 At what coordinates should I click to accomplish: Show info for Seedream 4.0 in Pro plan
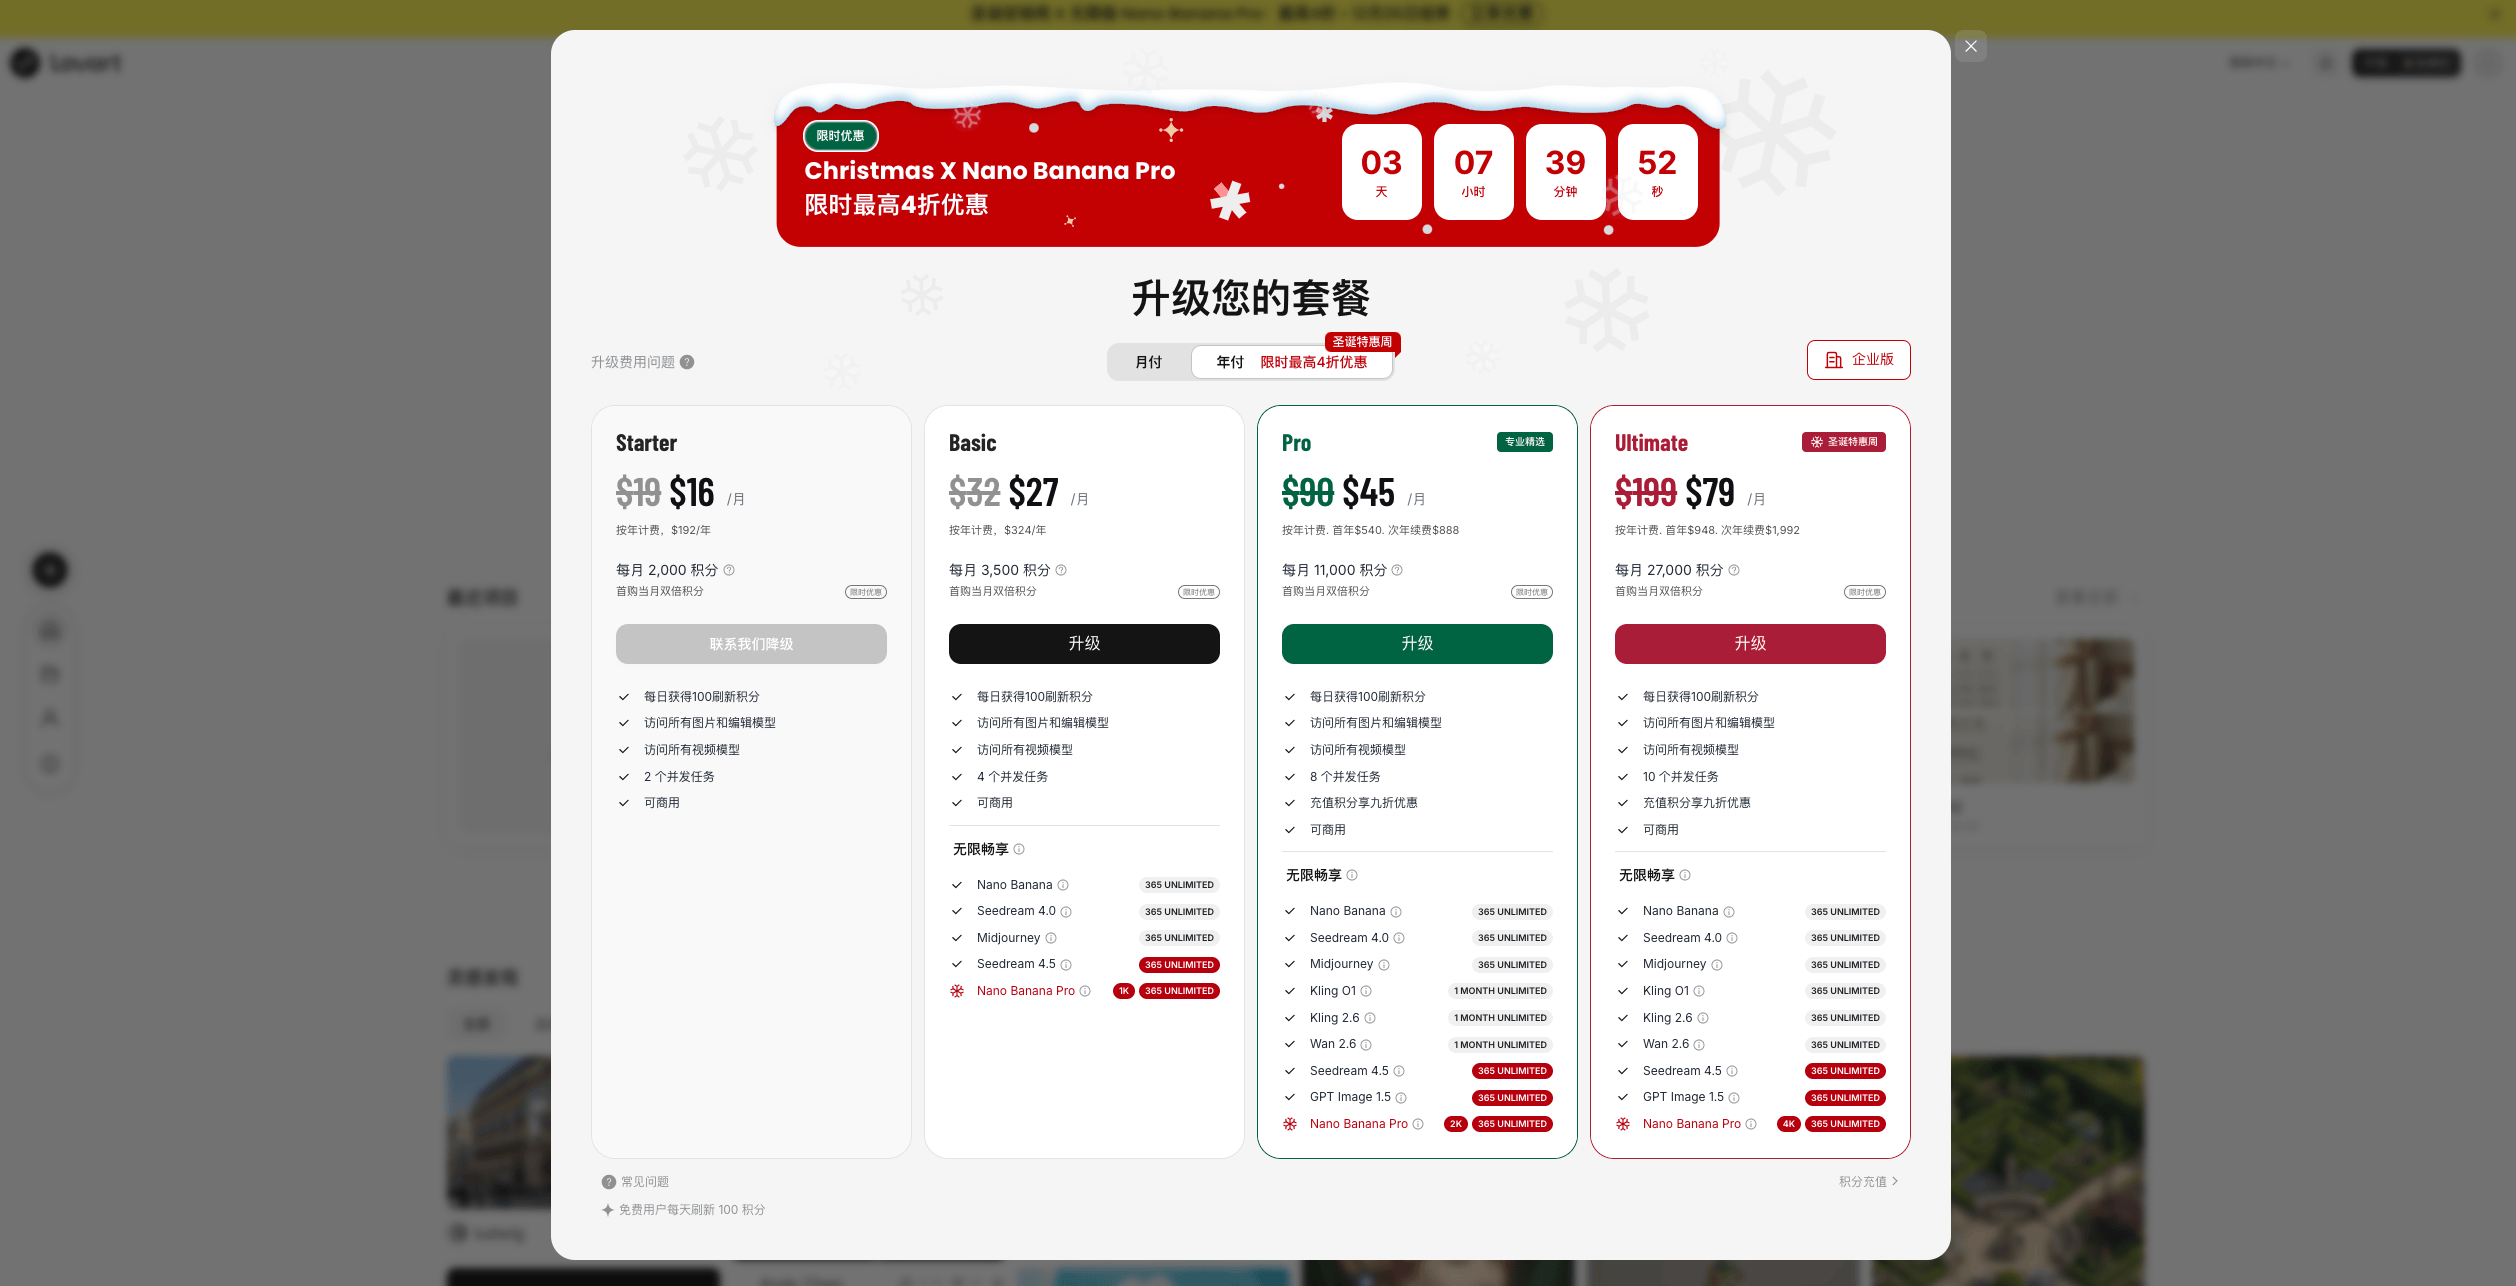tap(1399, 938)
